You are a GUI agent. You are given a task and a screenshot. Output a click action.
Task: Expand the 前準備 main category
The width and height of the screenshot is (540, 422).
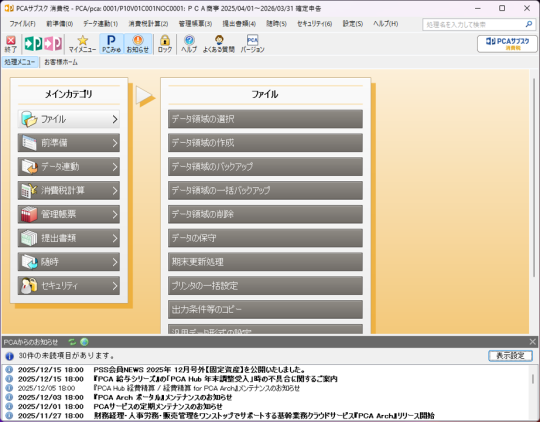(69, 143)
